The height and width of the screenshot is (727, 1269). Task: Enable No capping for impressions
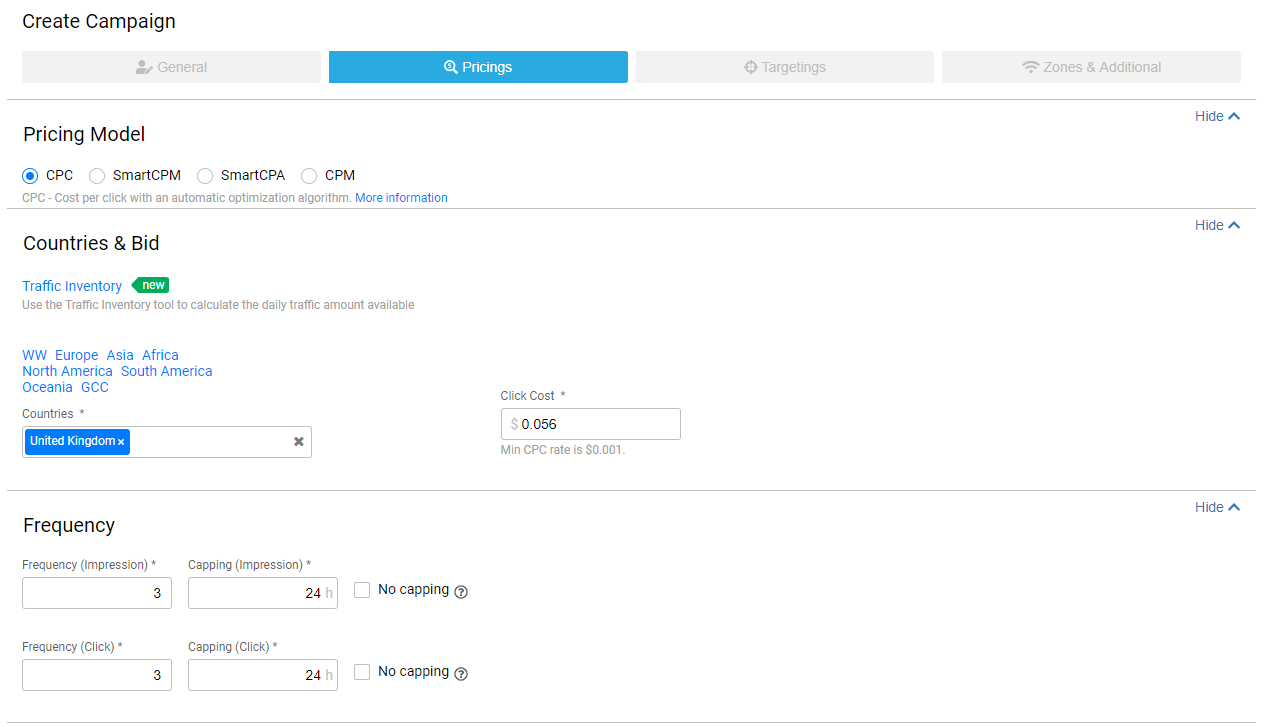(x=362, y=590)
